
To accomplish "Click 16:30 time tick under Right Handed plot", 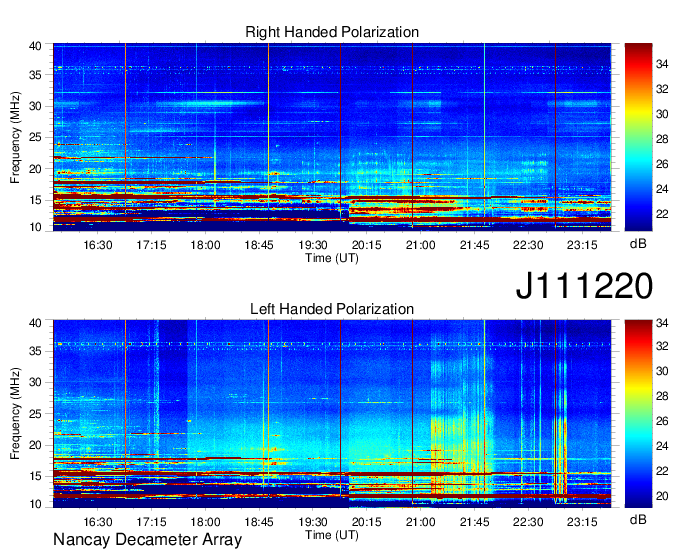I will (98, 245).
